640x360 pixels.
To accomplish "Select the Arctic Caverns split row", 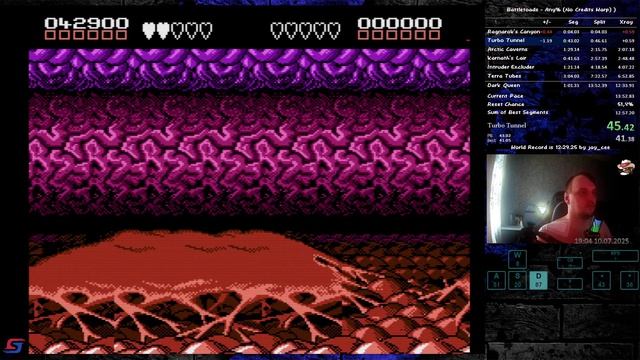I will click(x=561, y=49).
